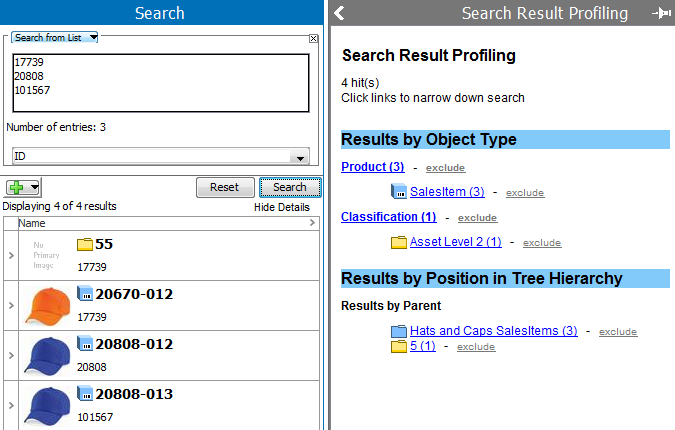The width and height of the screenshot is (675, 430).
Task: Select result name 20808-012
Action: pyautogui.click(x=134, y=344)
